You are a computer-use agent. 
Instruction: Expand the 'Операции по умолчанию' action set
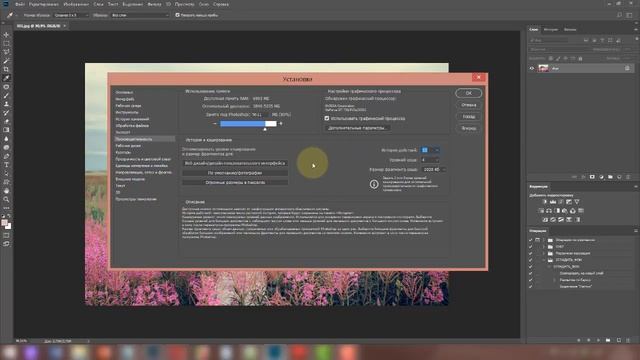tap(544, 240)
